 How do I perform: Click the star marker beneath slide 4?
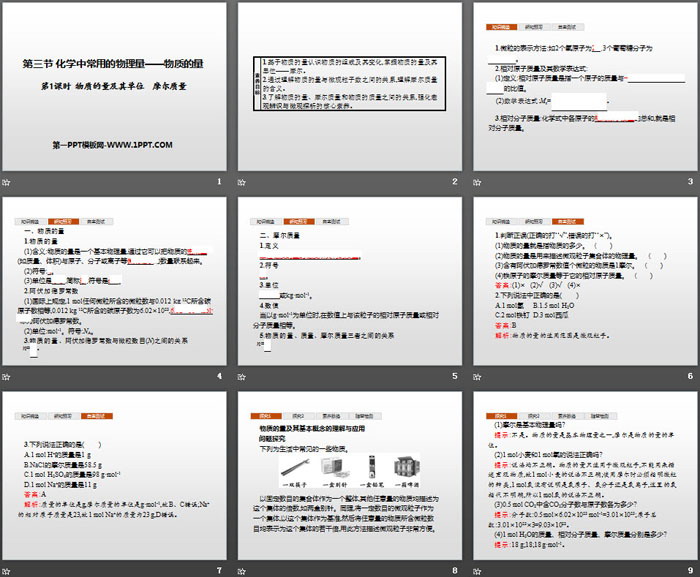point(8,377)
